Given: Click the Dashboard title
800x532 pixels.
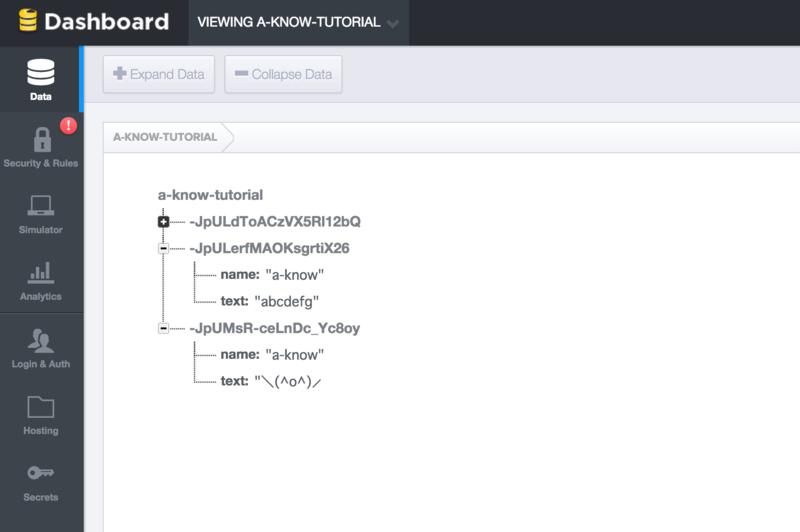Looking at the screenshot, I should pos(106,21).
